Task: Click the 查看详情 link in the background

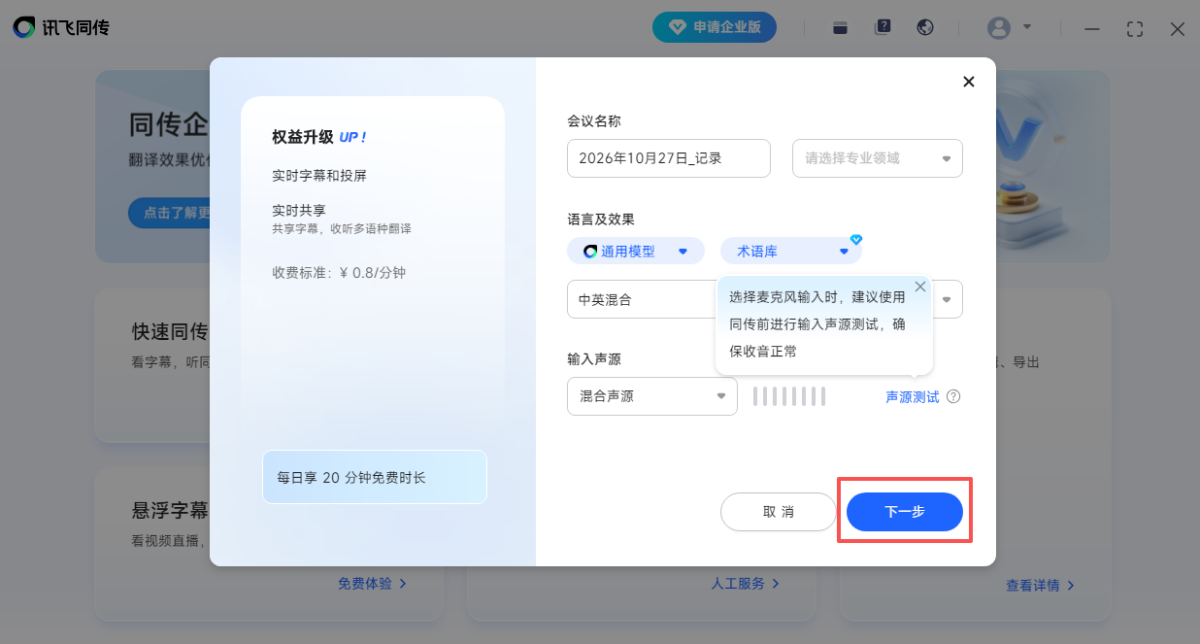Action: [1041, 585]
